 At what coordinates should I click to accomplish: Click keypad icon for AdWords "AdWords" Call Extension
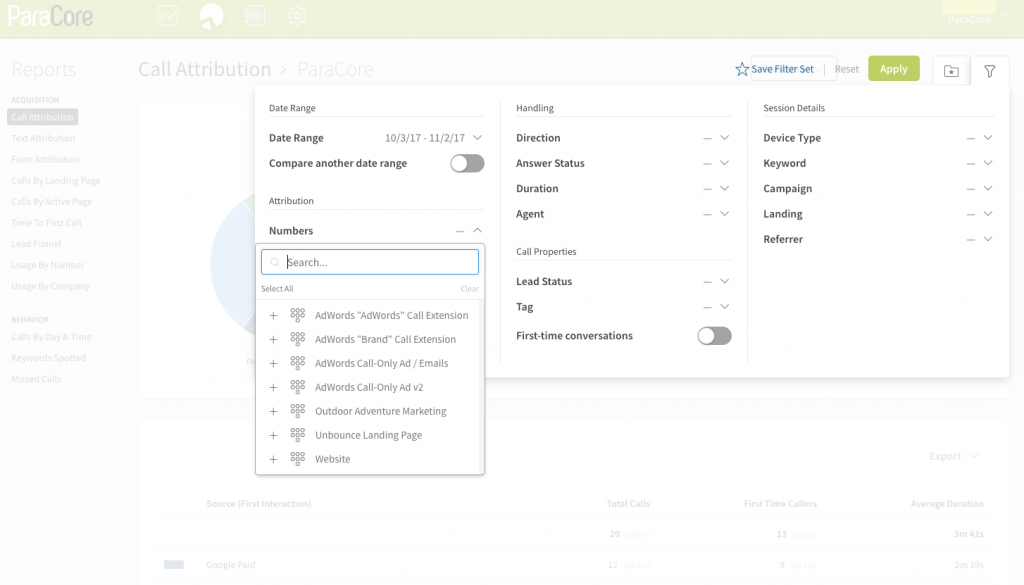(298, 315)
